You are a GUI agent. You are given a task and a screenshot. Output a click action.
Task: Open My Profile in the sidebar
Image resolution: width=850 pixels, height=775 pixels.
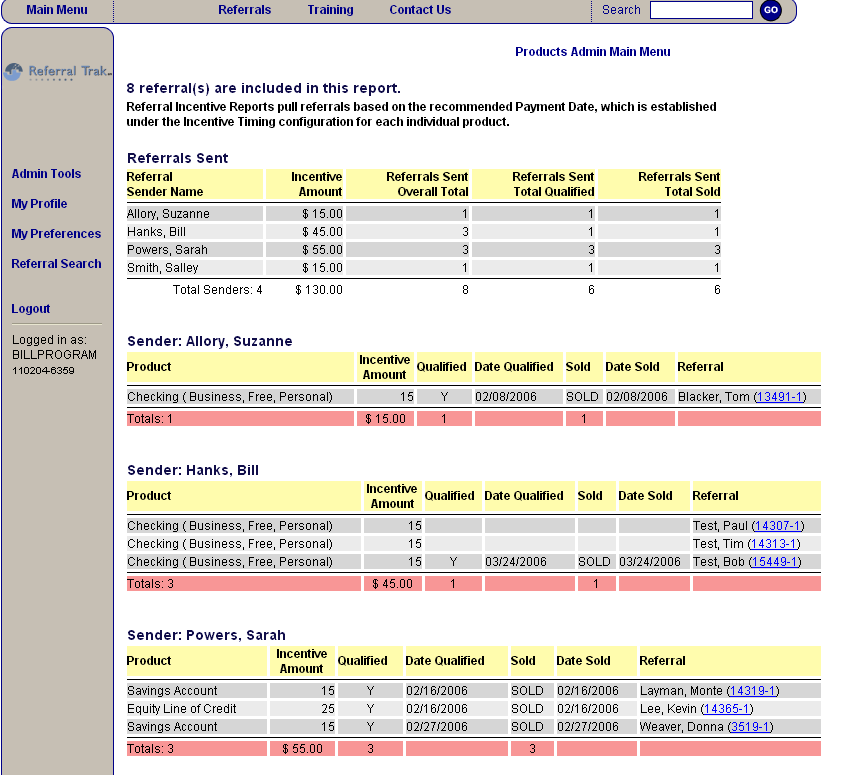click(39, 204)
